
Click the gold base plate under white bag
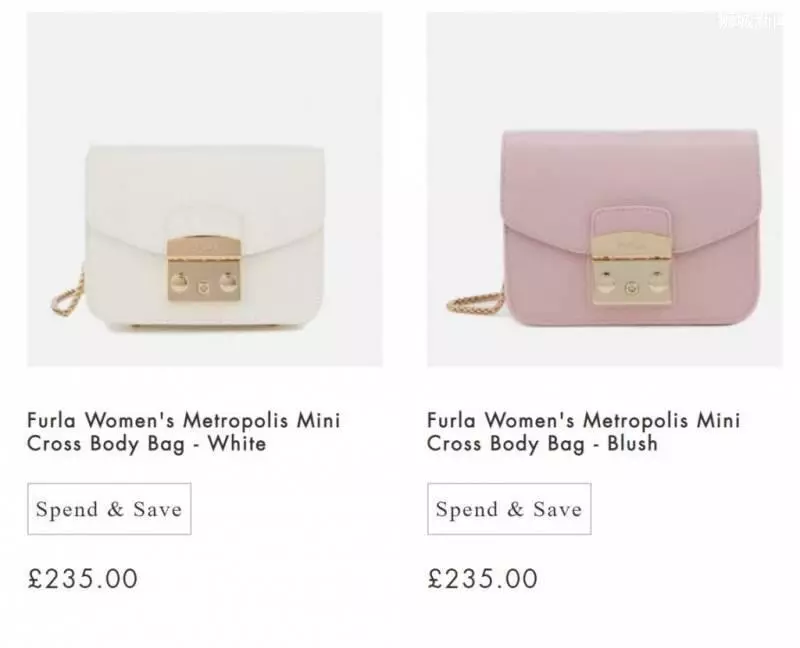(x=204, y=327)
